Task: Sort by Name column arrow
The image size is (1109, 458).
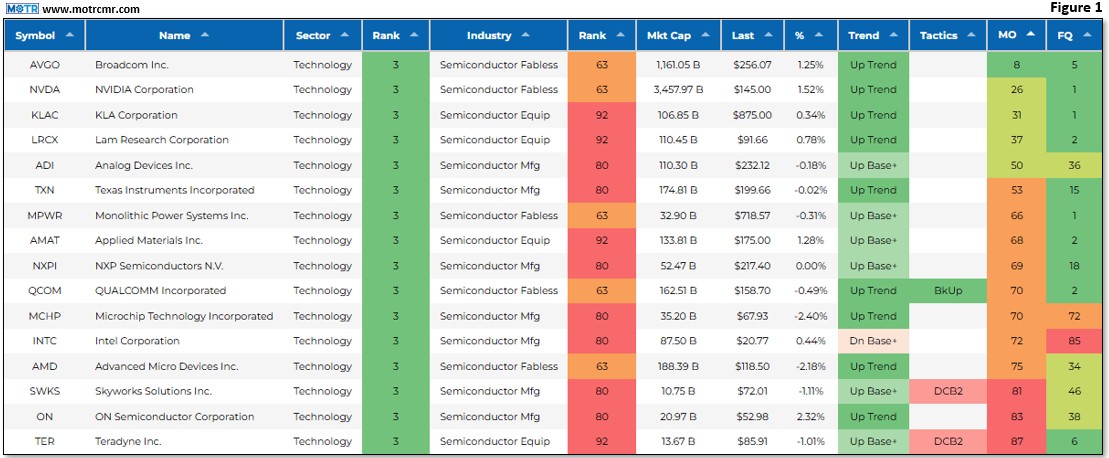Action: pyautogui.click(x=204, y=35)
